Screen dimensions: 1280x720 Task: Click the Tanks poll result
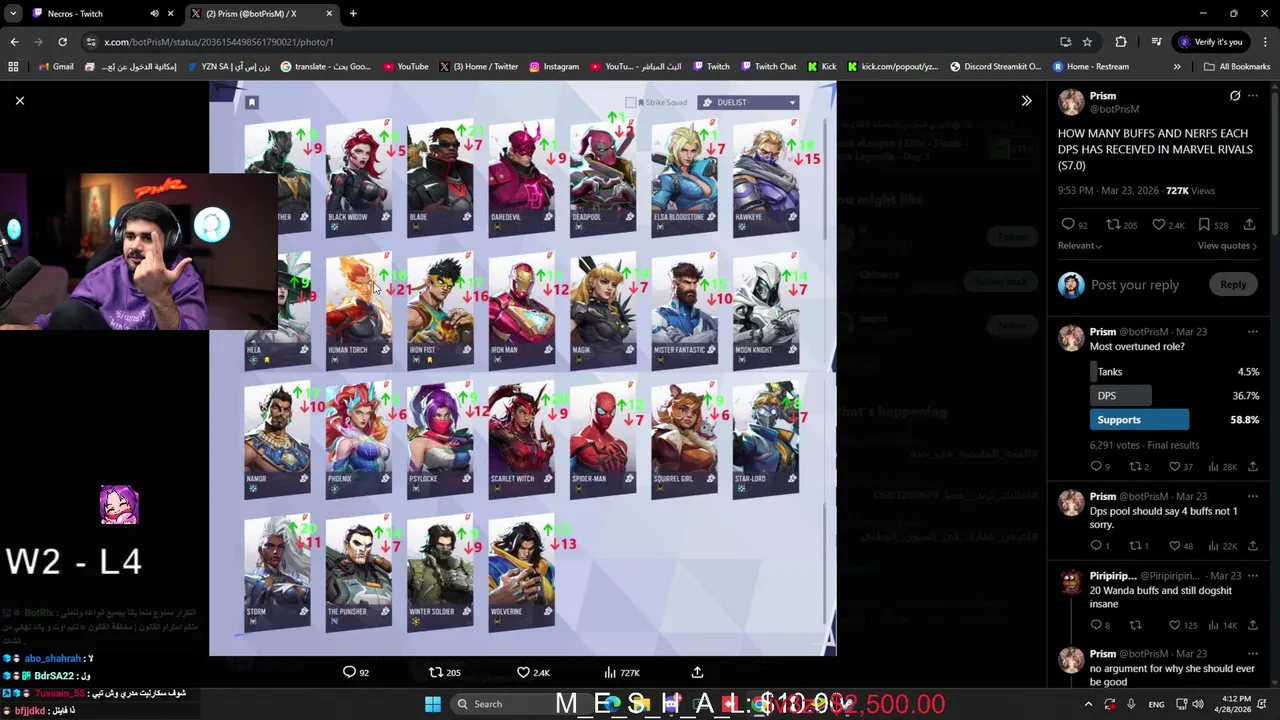click(1174, 372)
